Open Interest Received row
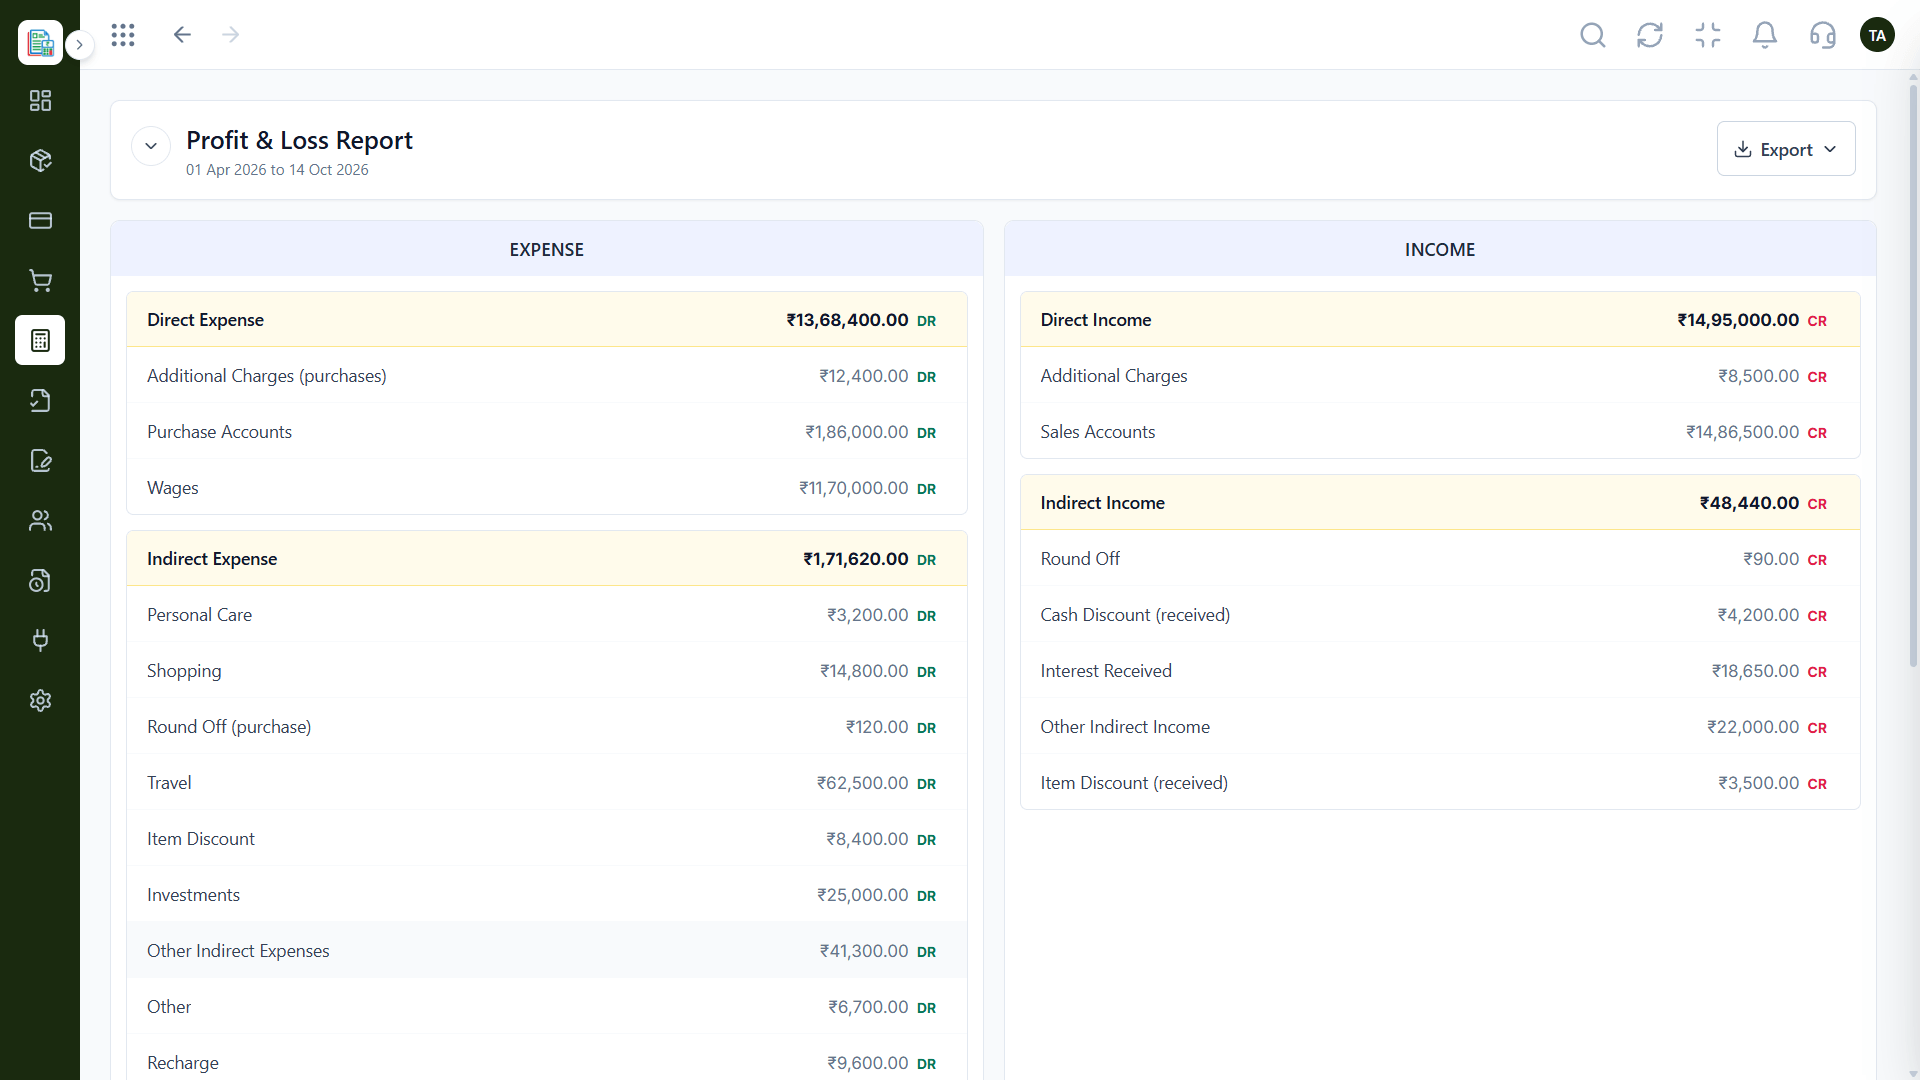 coord(1440,671)
